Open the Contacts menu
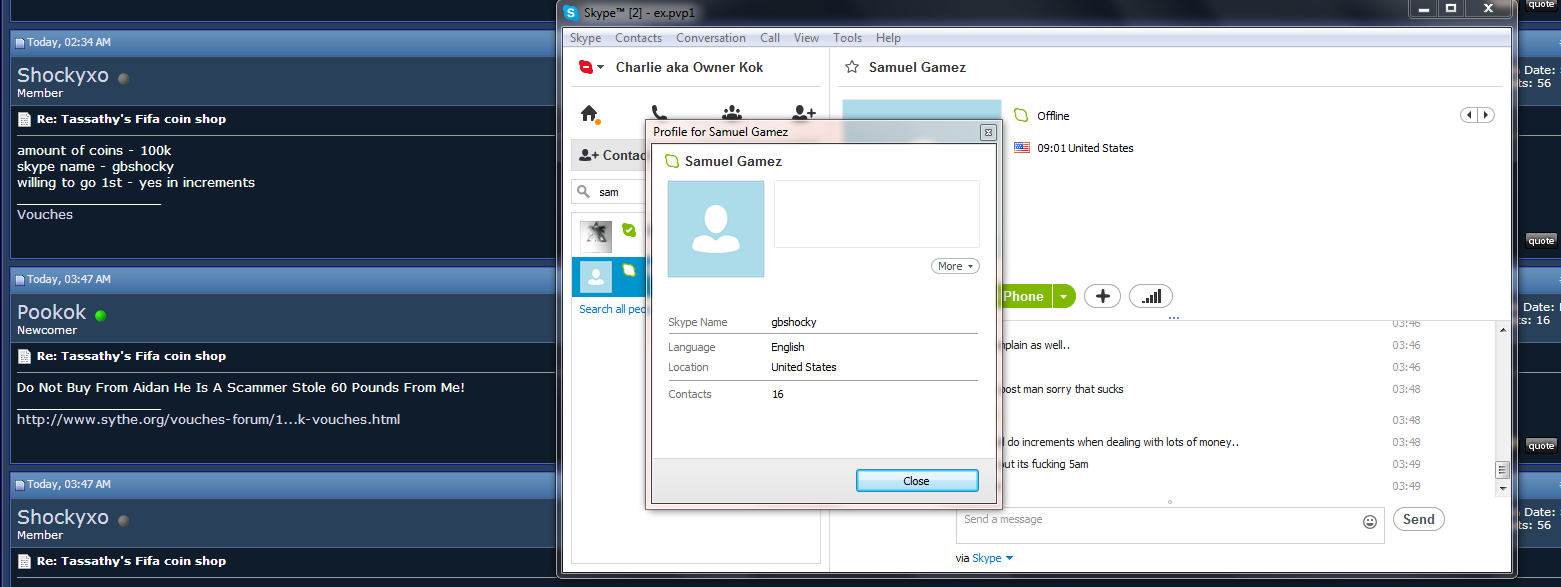The image size is (1561, 587). 638,38
